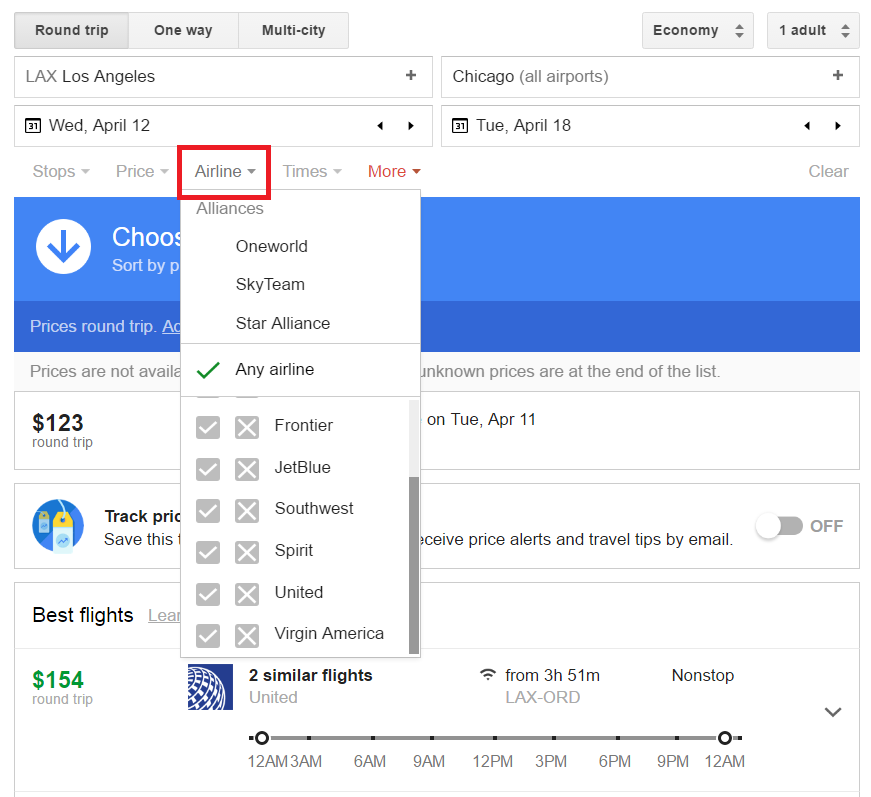The width and height of the screenshot is (871, 797).
Task: Select the Multi-city tab
Action: tap(293, 31)
